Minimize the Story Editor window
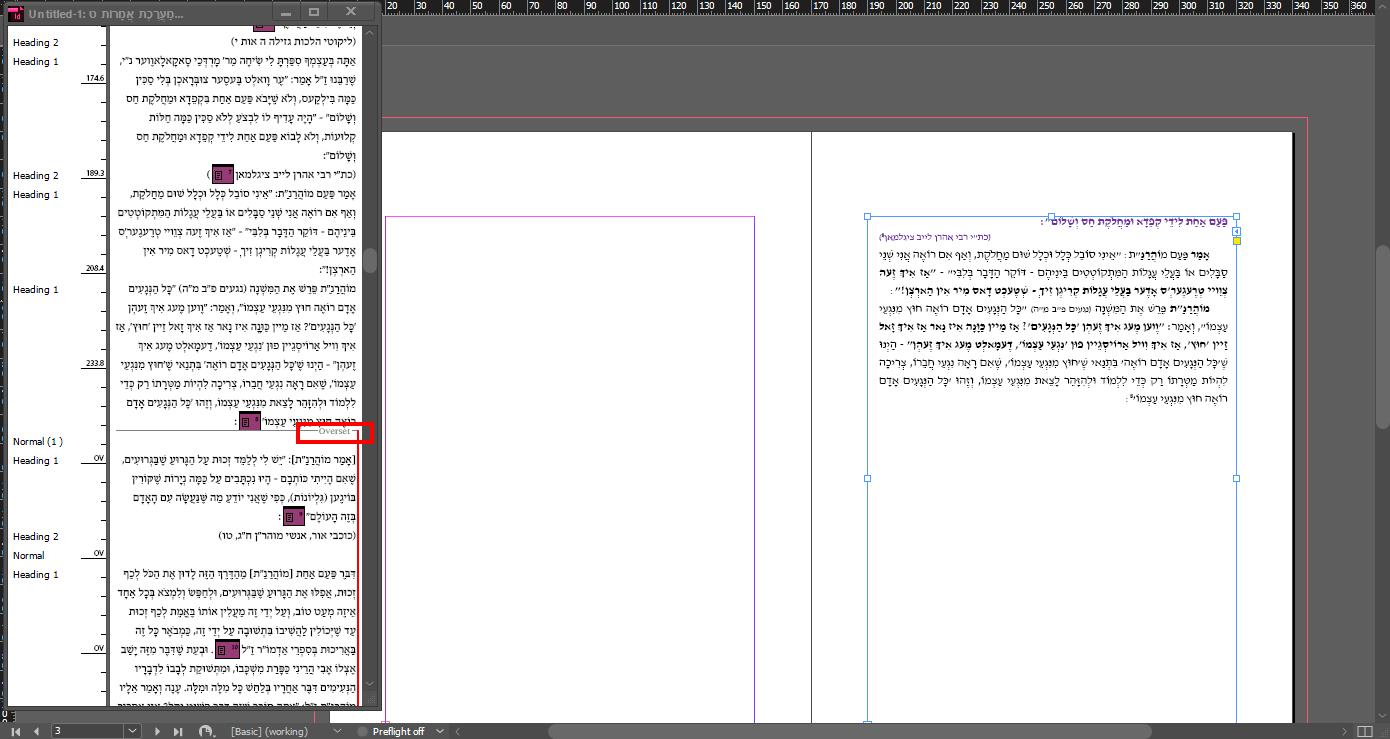The height and width of the screenshot is (739, 1390). click(285, 12)
